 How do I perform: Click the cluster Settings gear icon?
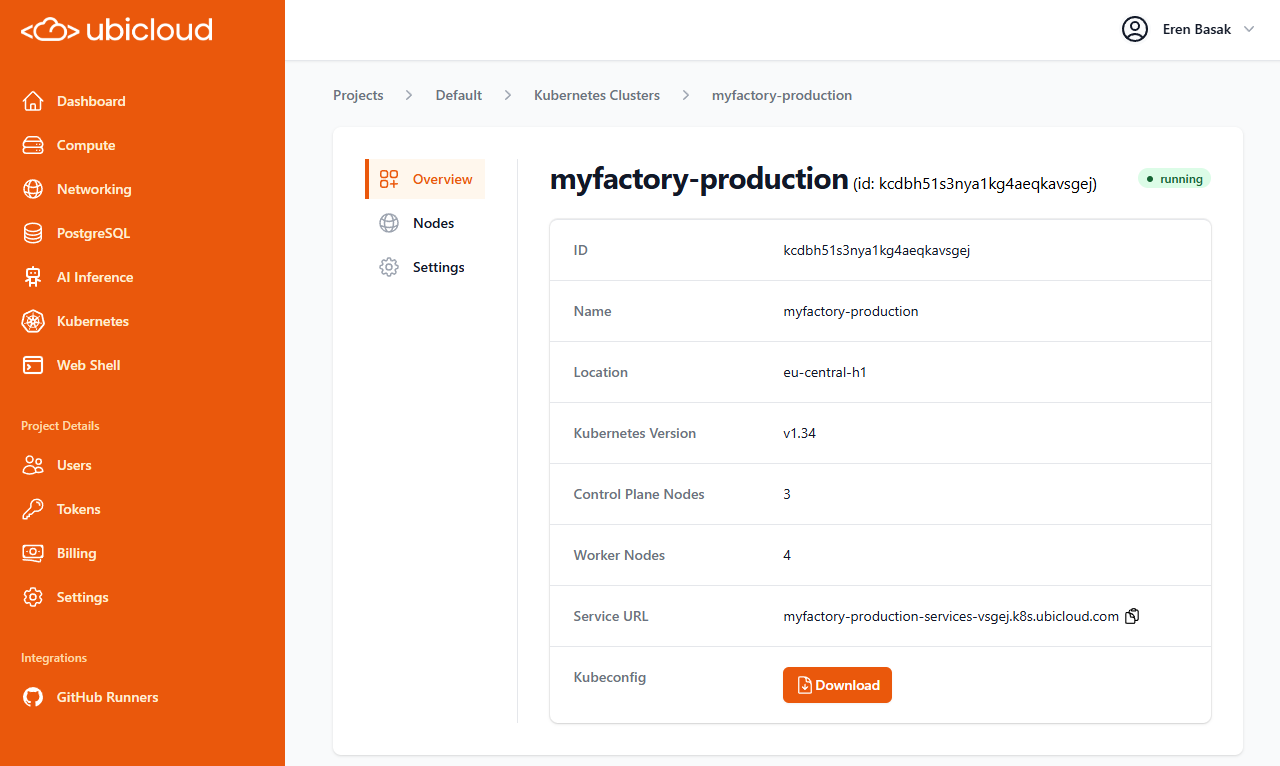click(x=389, y=267)
